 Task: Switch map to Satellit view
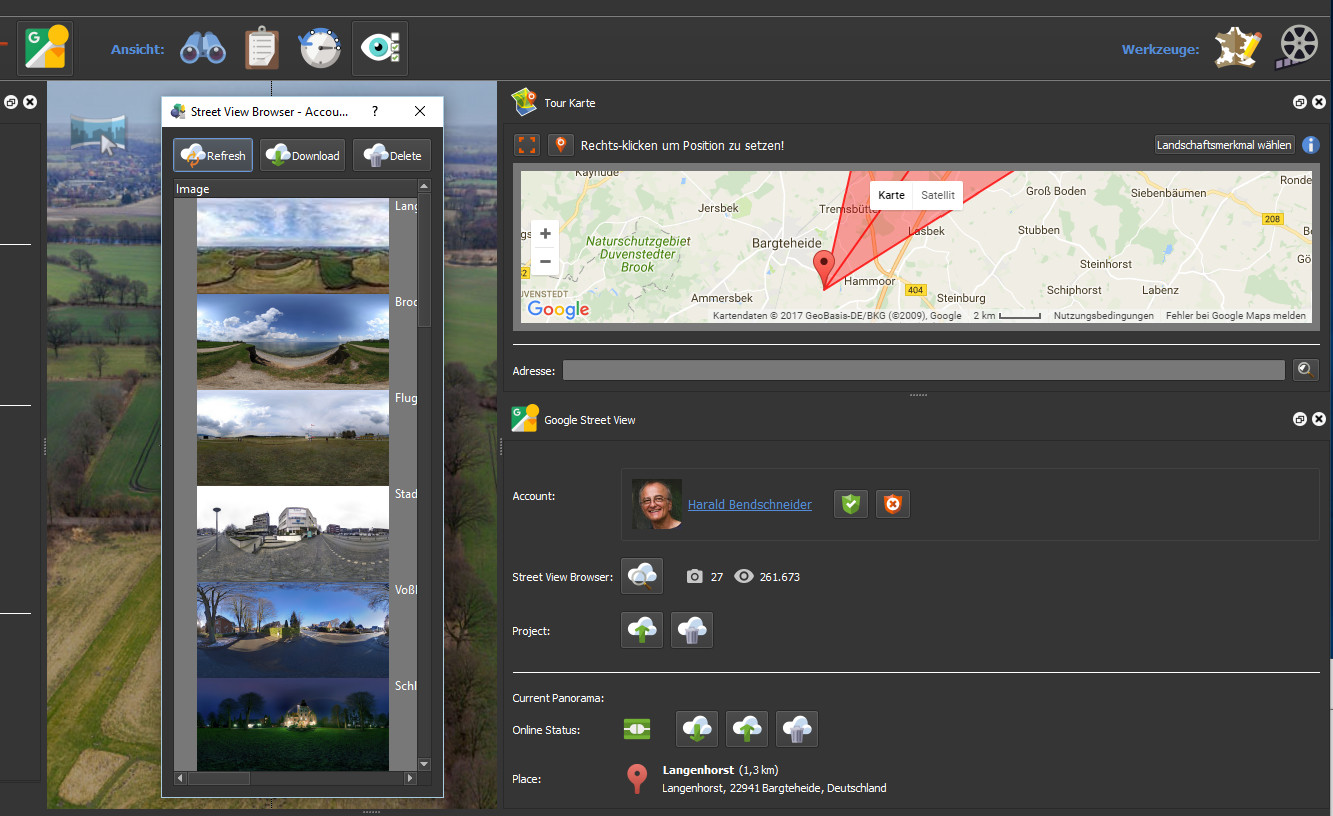[937, 195]
